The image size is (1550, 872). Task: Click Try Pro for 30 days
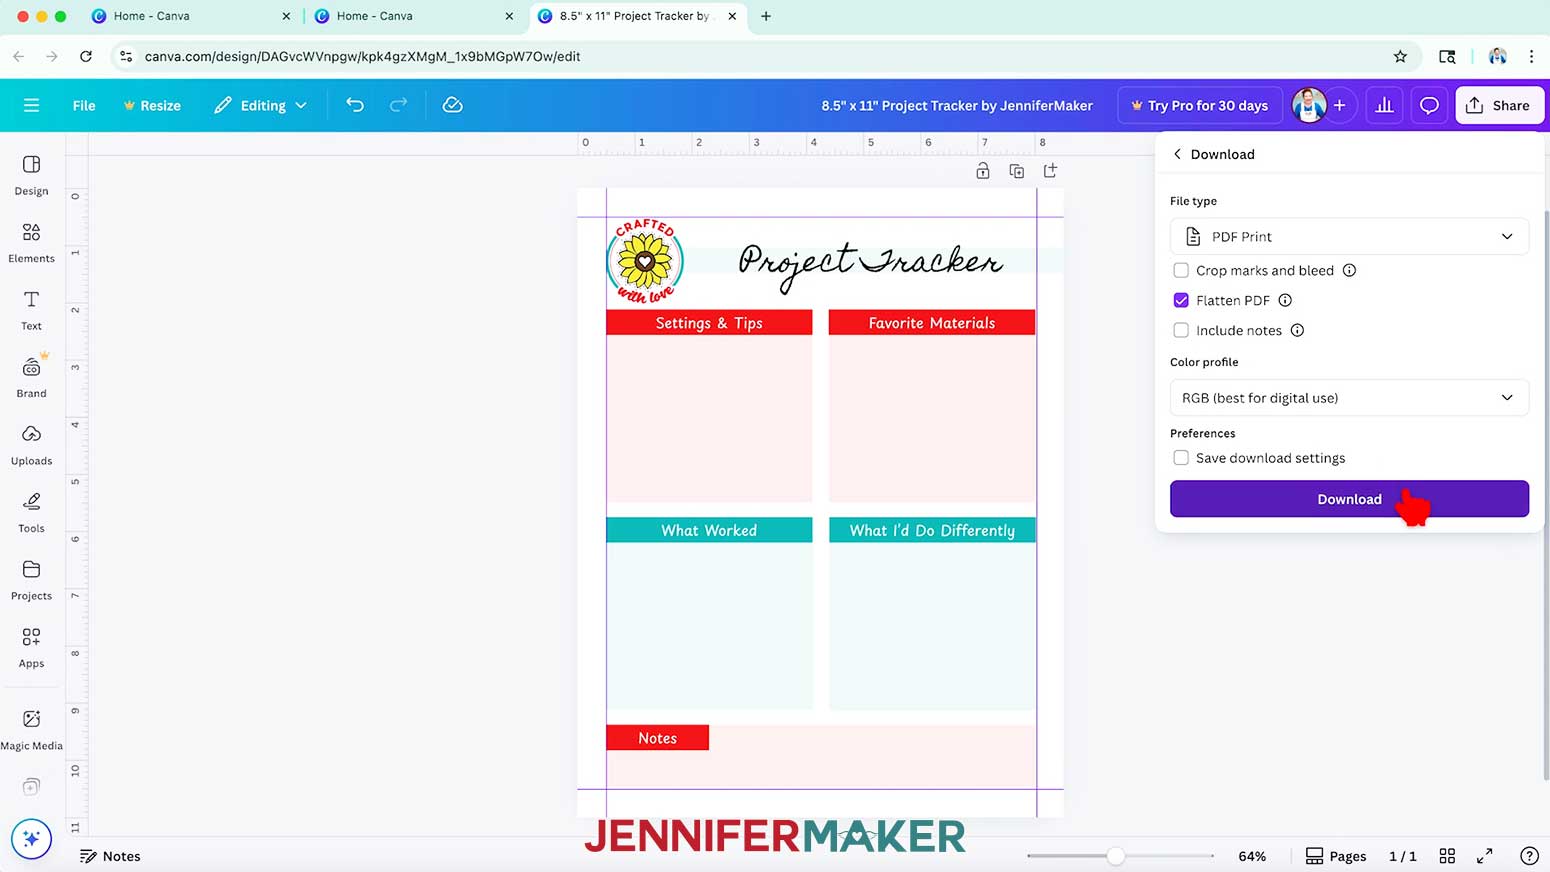[x=1199, y=105]
